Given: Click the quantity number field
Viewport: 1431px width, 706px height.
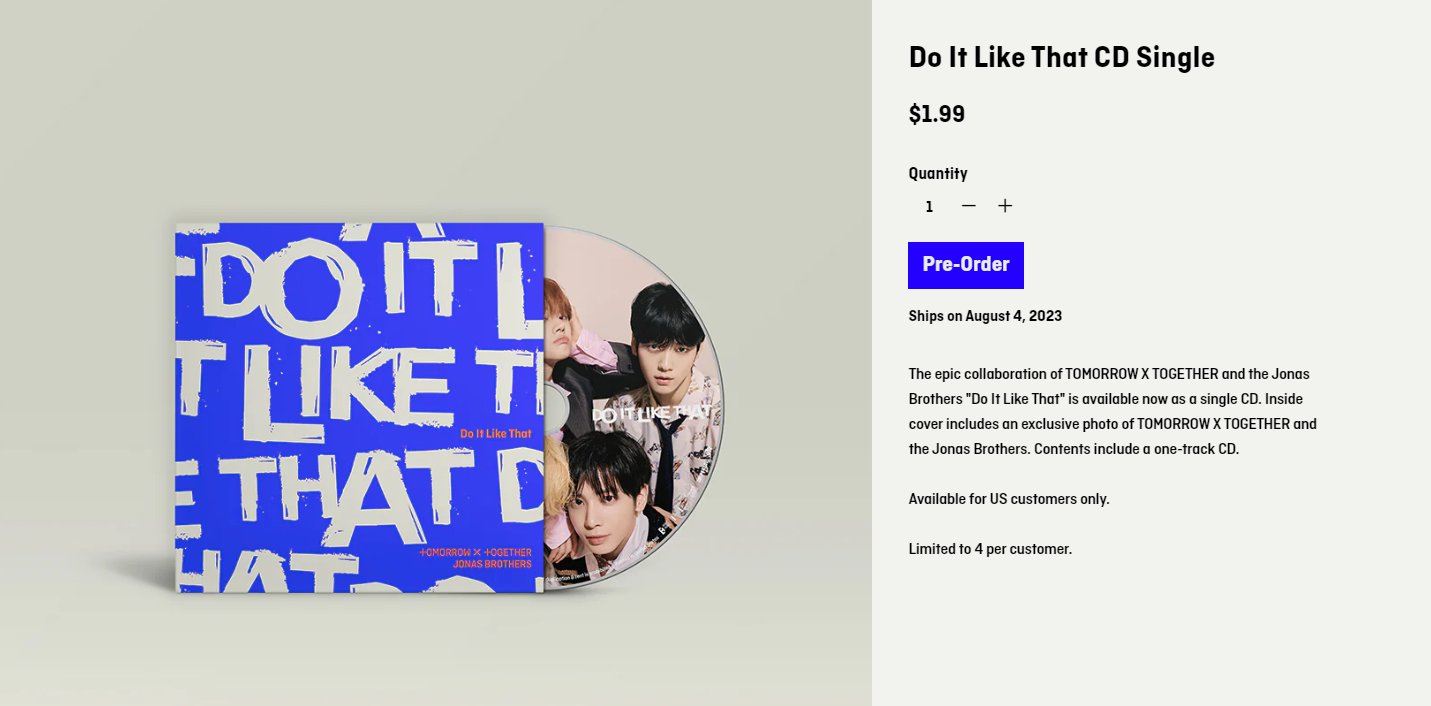Looking at the screenshot, I should click(x=929, y=207).
